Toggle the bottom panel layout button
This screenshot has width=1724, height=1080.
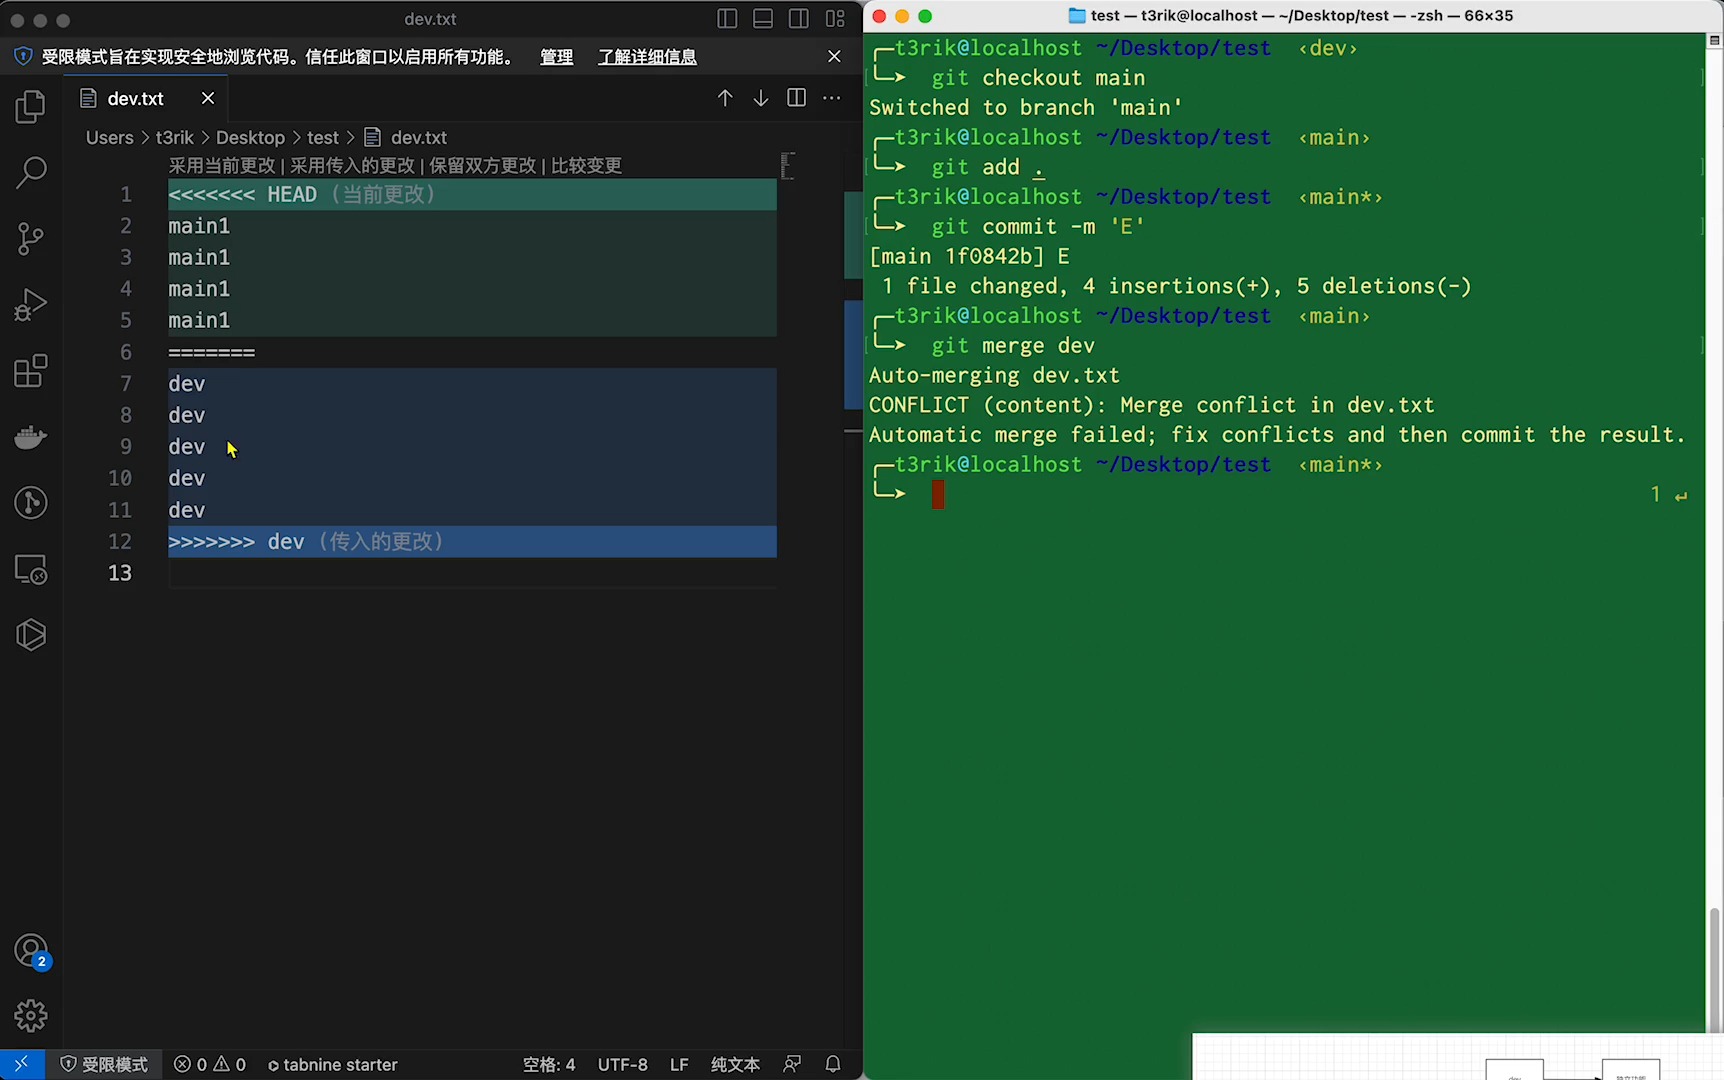[763, 19]
